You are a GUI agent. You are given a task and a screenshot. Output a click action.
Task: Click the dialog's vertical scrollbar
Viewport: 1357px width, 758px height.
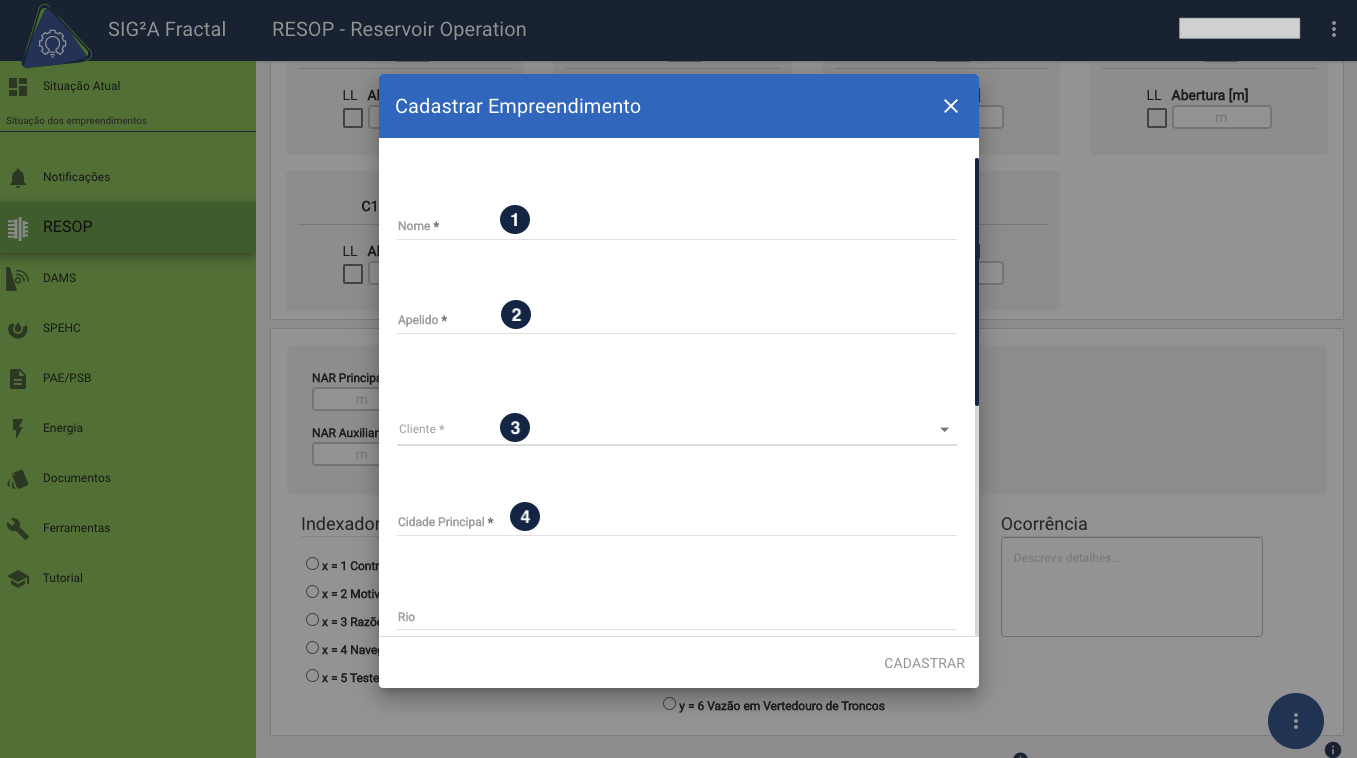976,282
